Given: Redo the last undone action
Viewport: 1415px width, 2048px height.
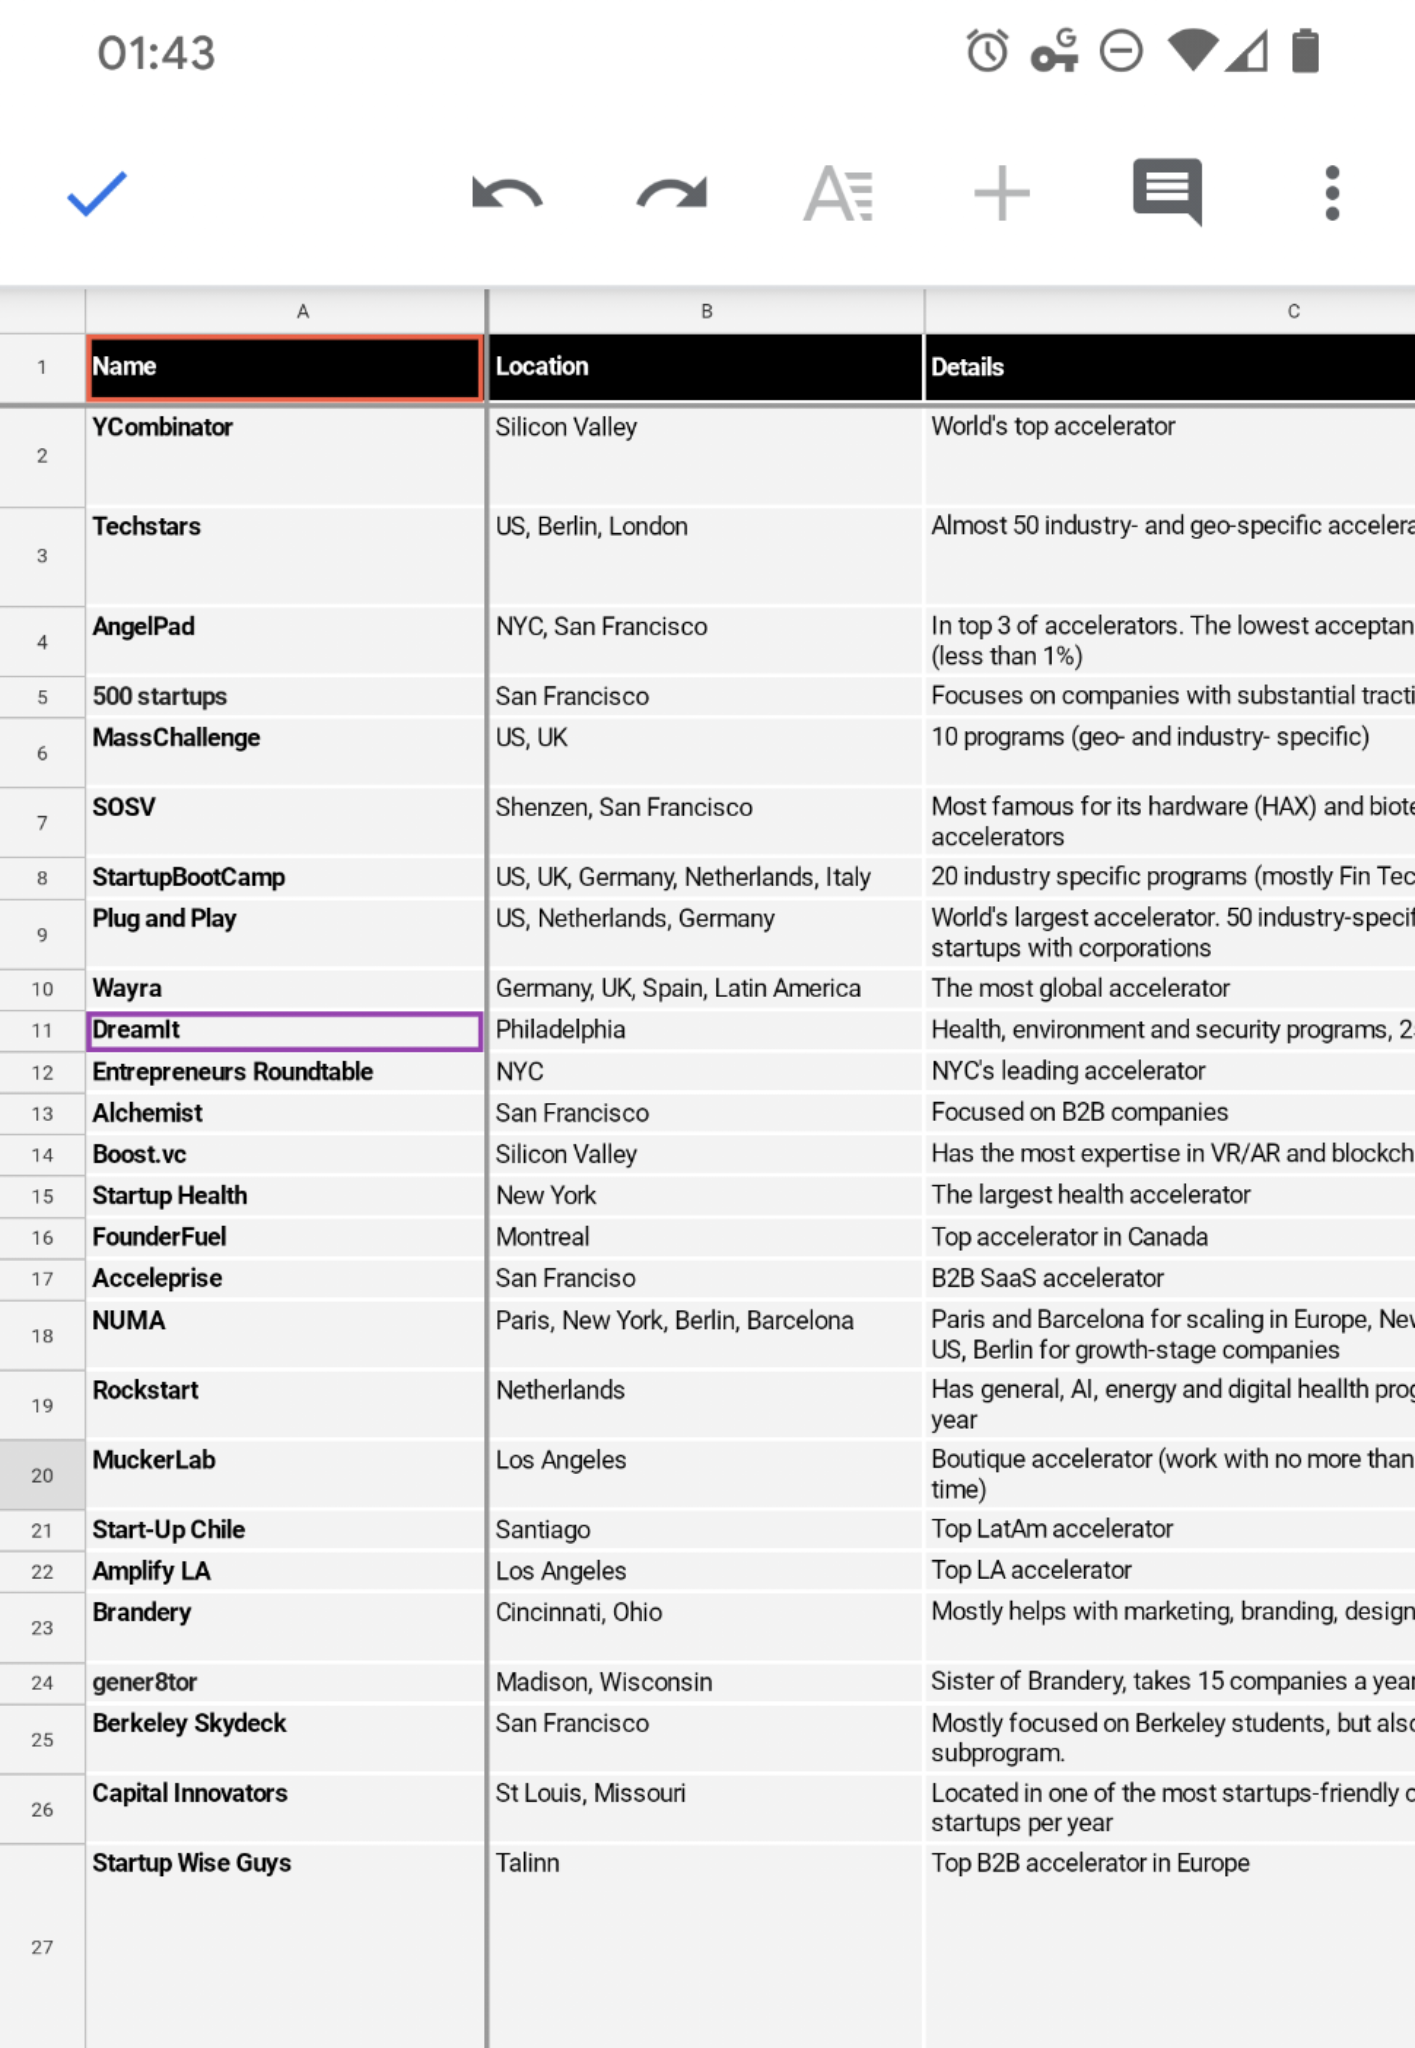Looking at the screenshot, I should 672,193.
